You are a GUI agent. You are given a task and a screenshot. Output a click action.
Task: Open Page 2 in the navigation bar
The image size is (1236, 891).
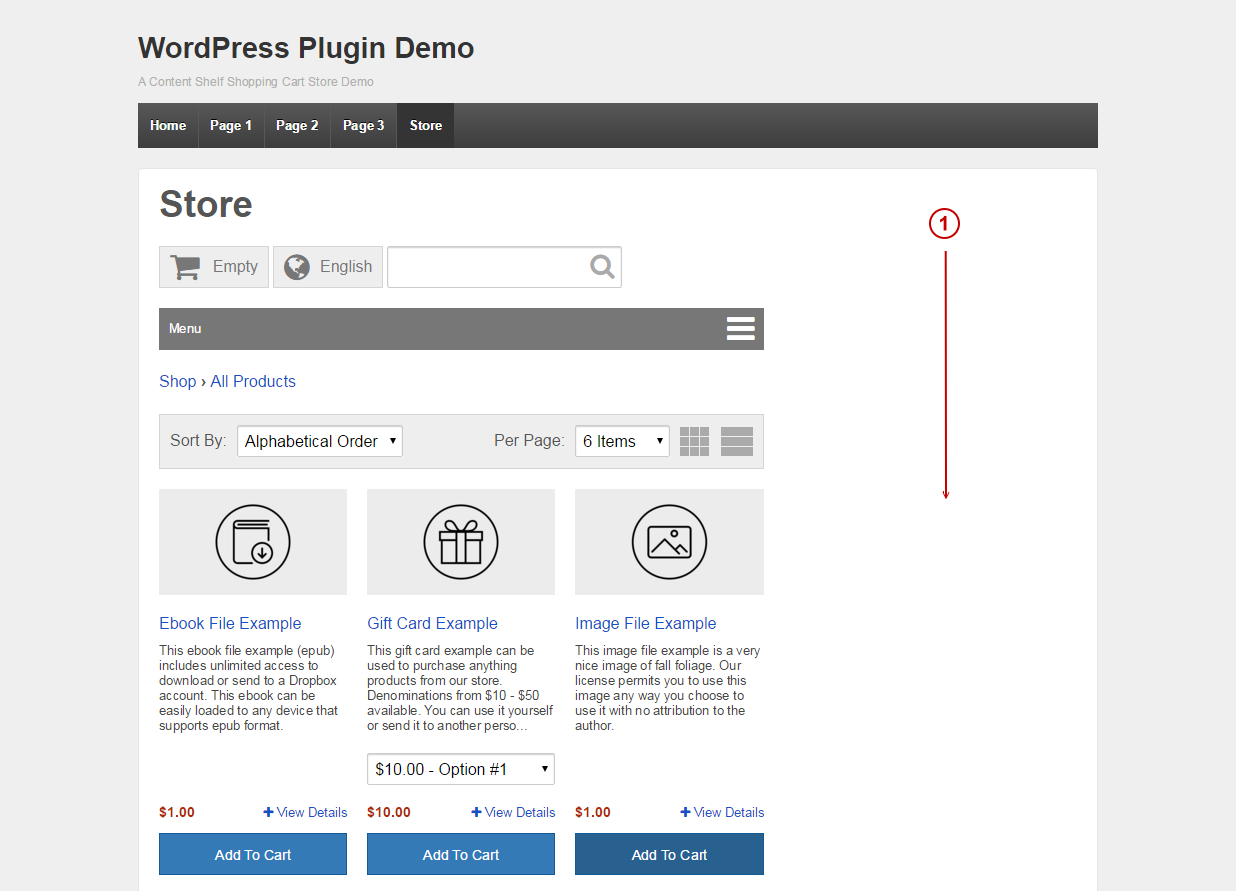[297, 125]
